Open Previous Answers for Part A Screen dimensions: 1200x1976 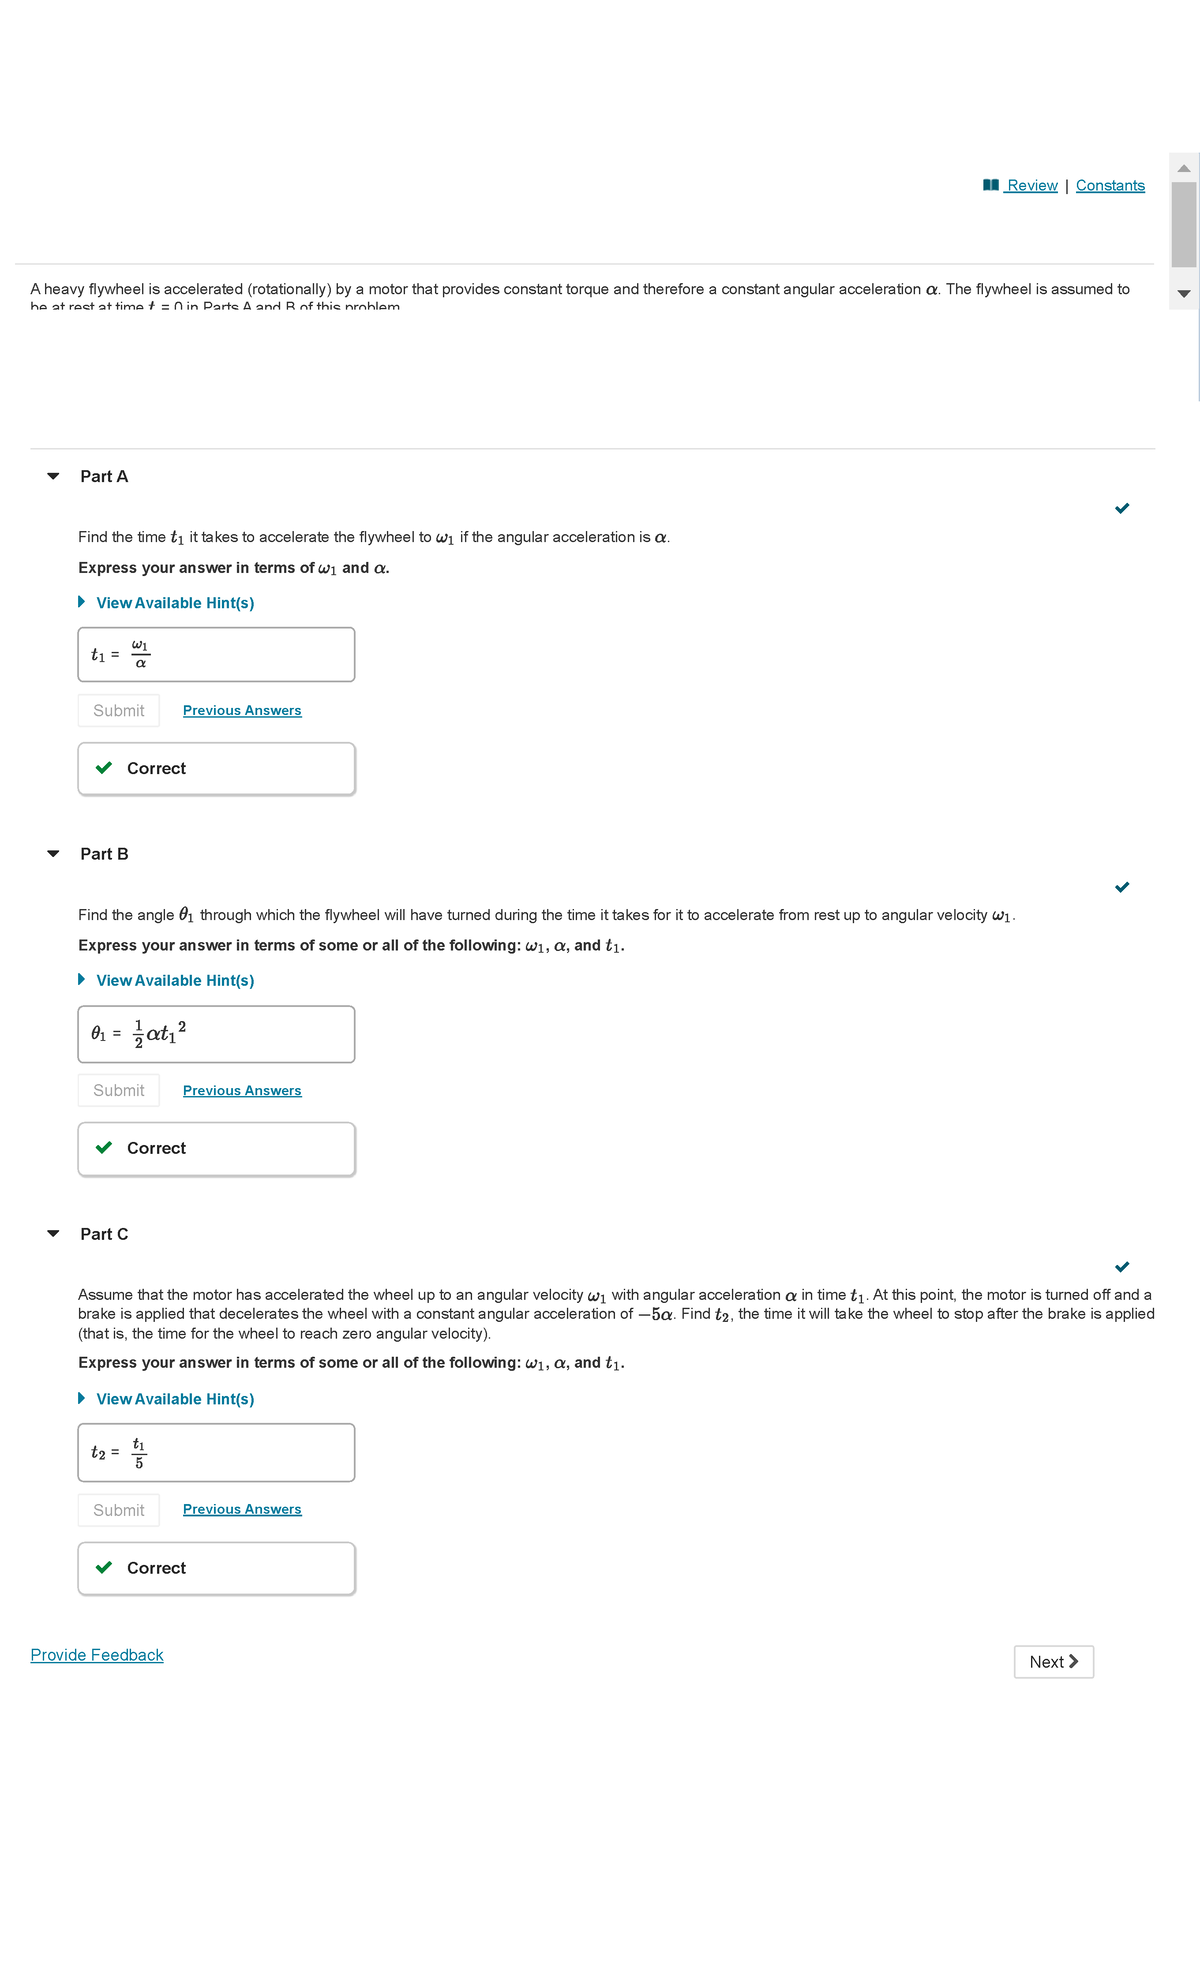242,710
